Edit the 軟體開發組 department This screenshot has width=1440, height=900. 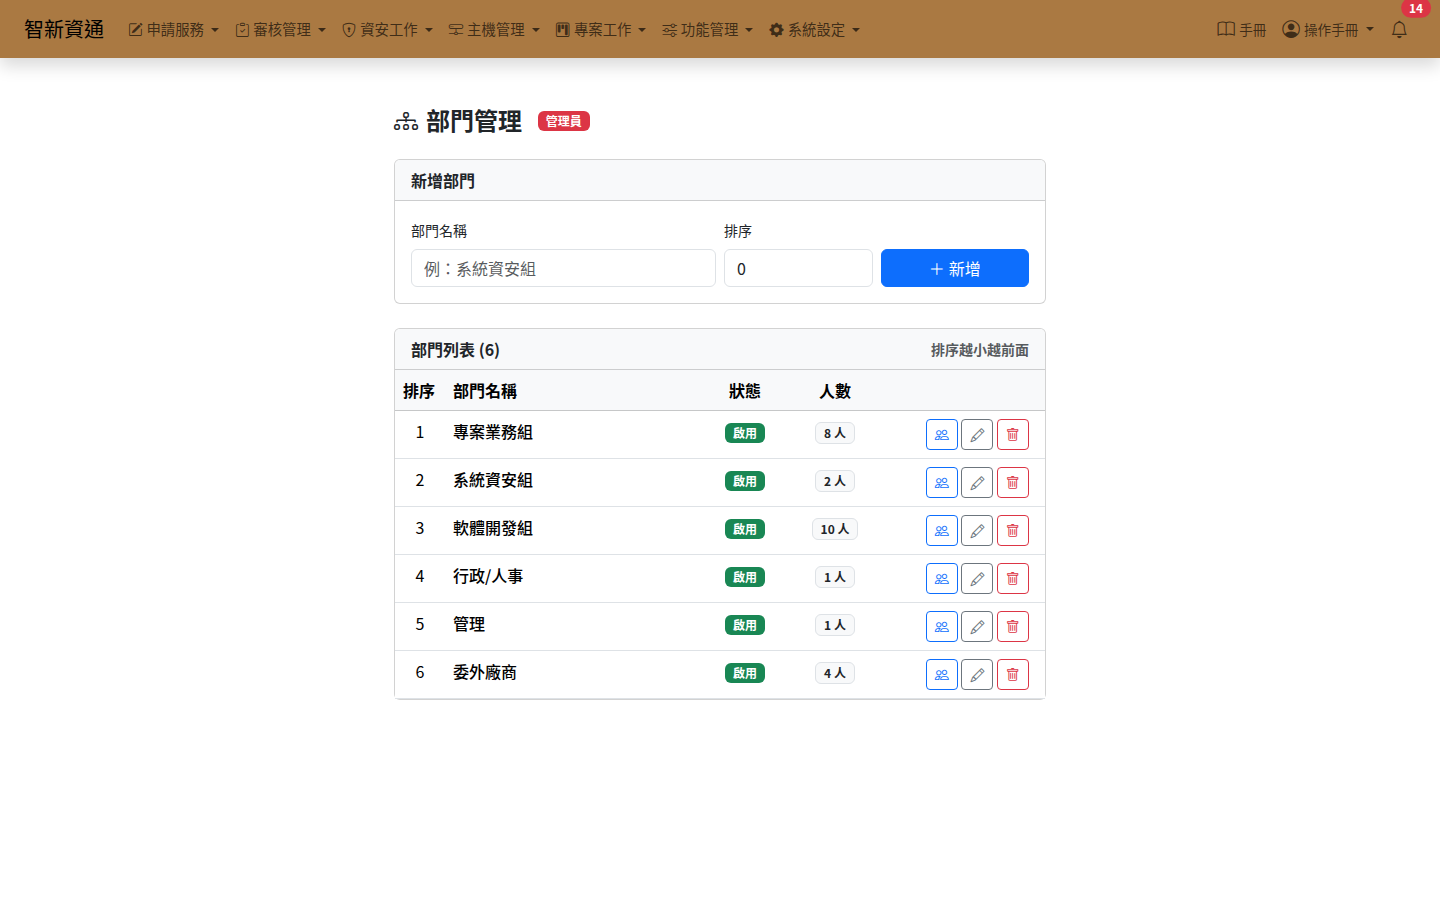tap(977, 531)
